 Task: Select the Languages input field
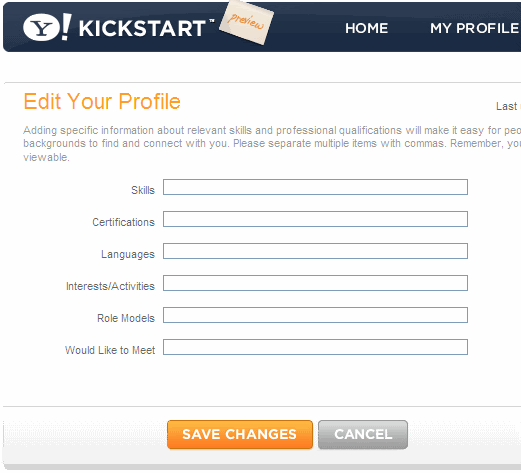coord(315,251)
